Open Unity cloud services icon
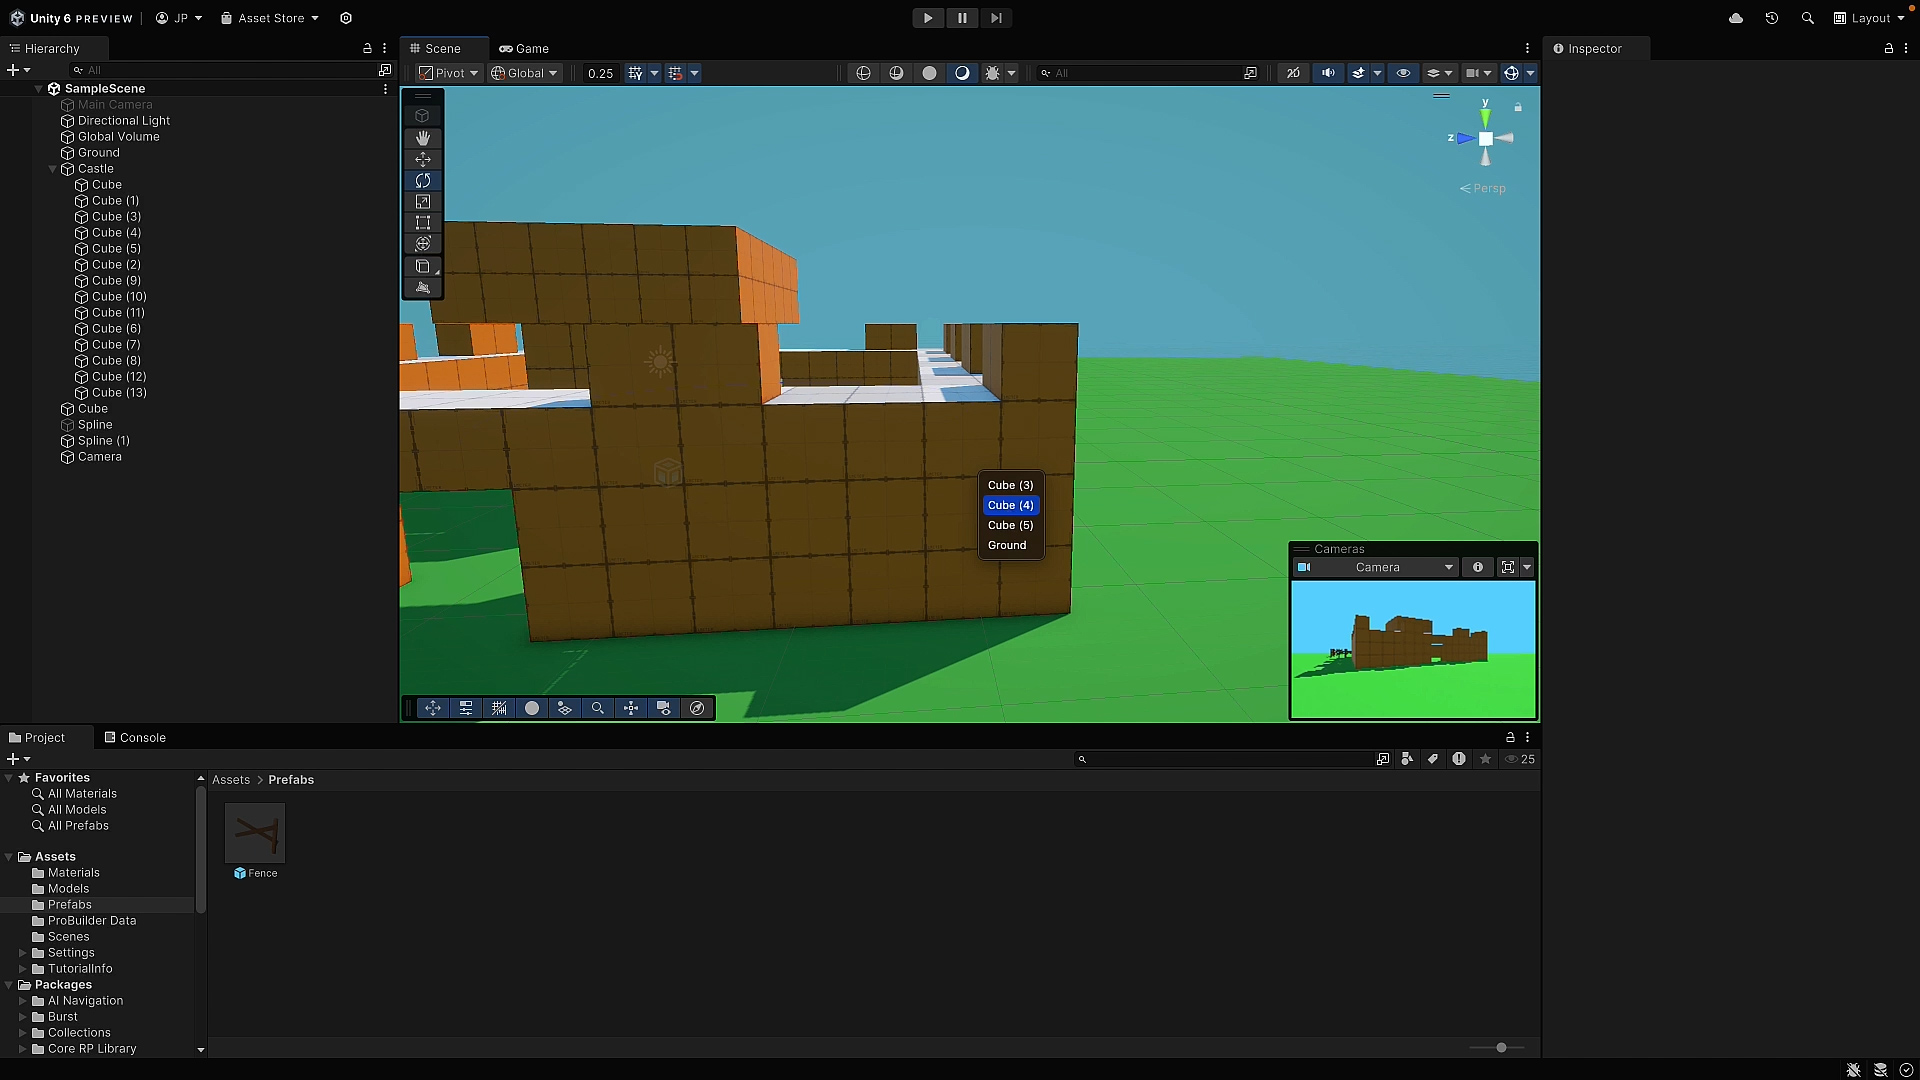Viewport: 1920px width, 1080px height. coord(1736,18)
